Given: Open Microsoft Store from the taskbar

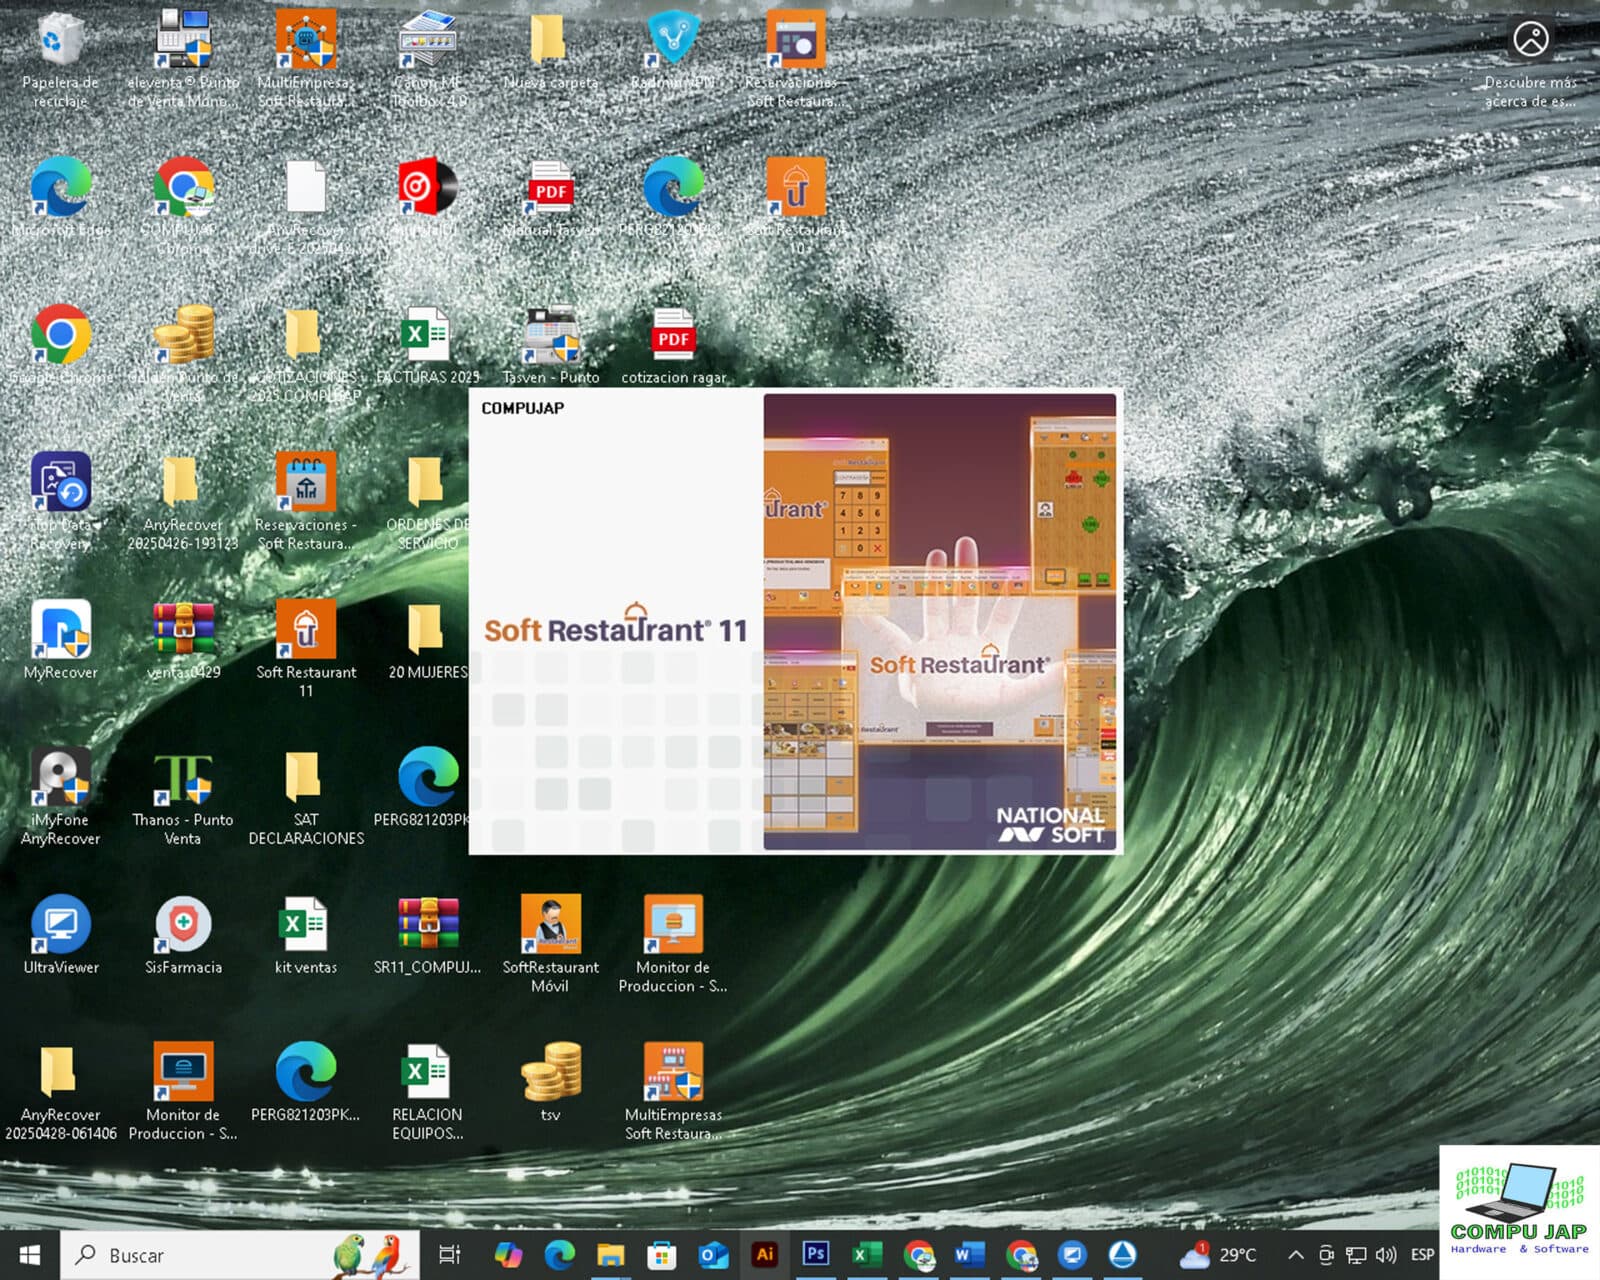Looking at the screenshot, I should (x=661, y=1254).
